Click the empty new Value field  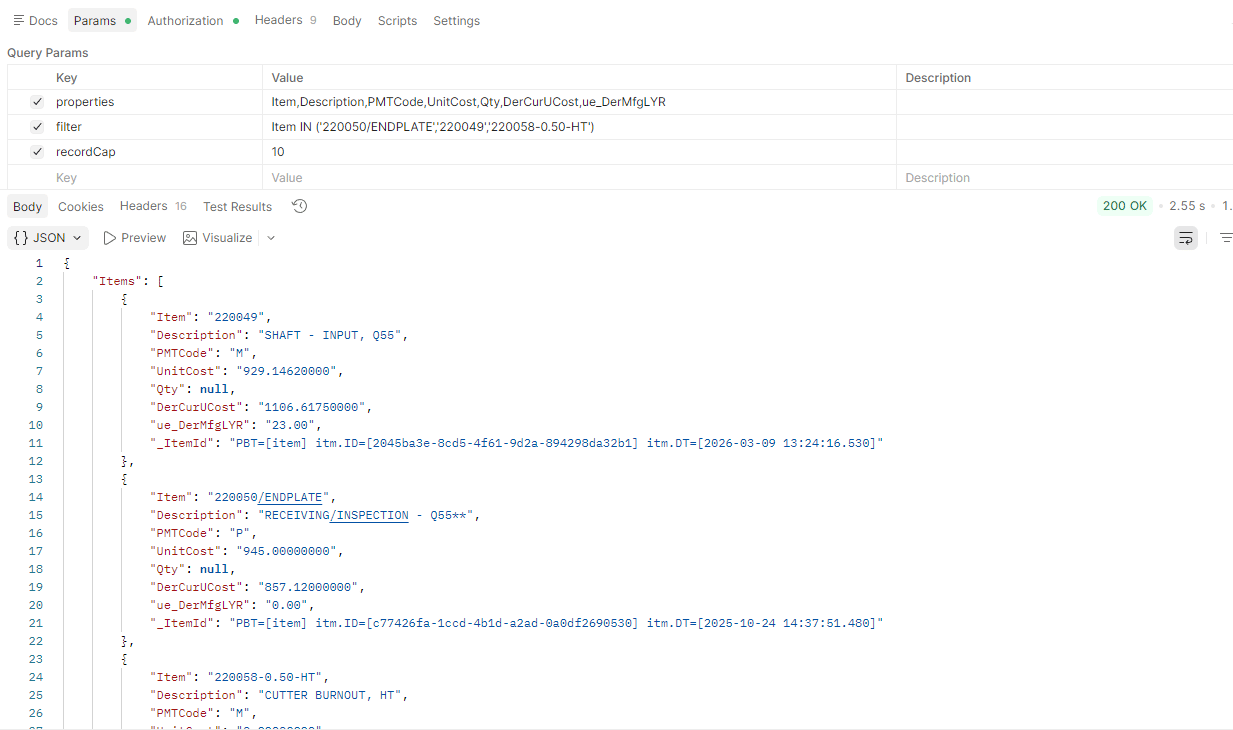click(x=580, y=177)
